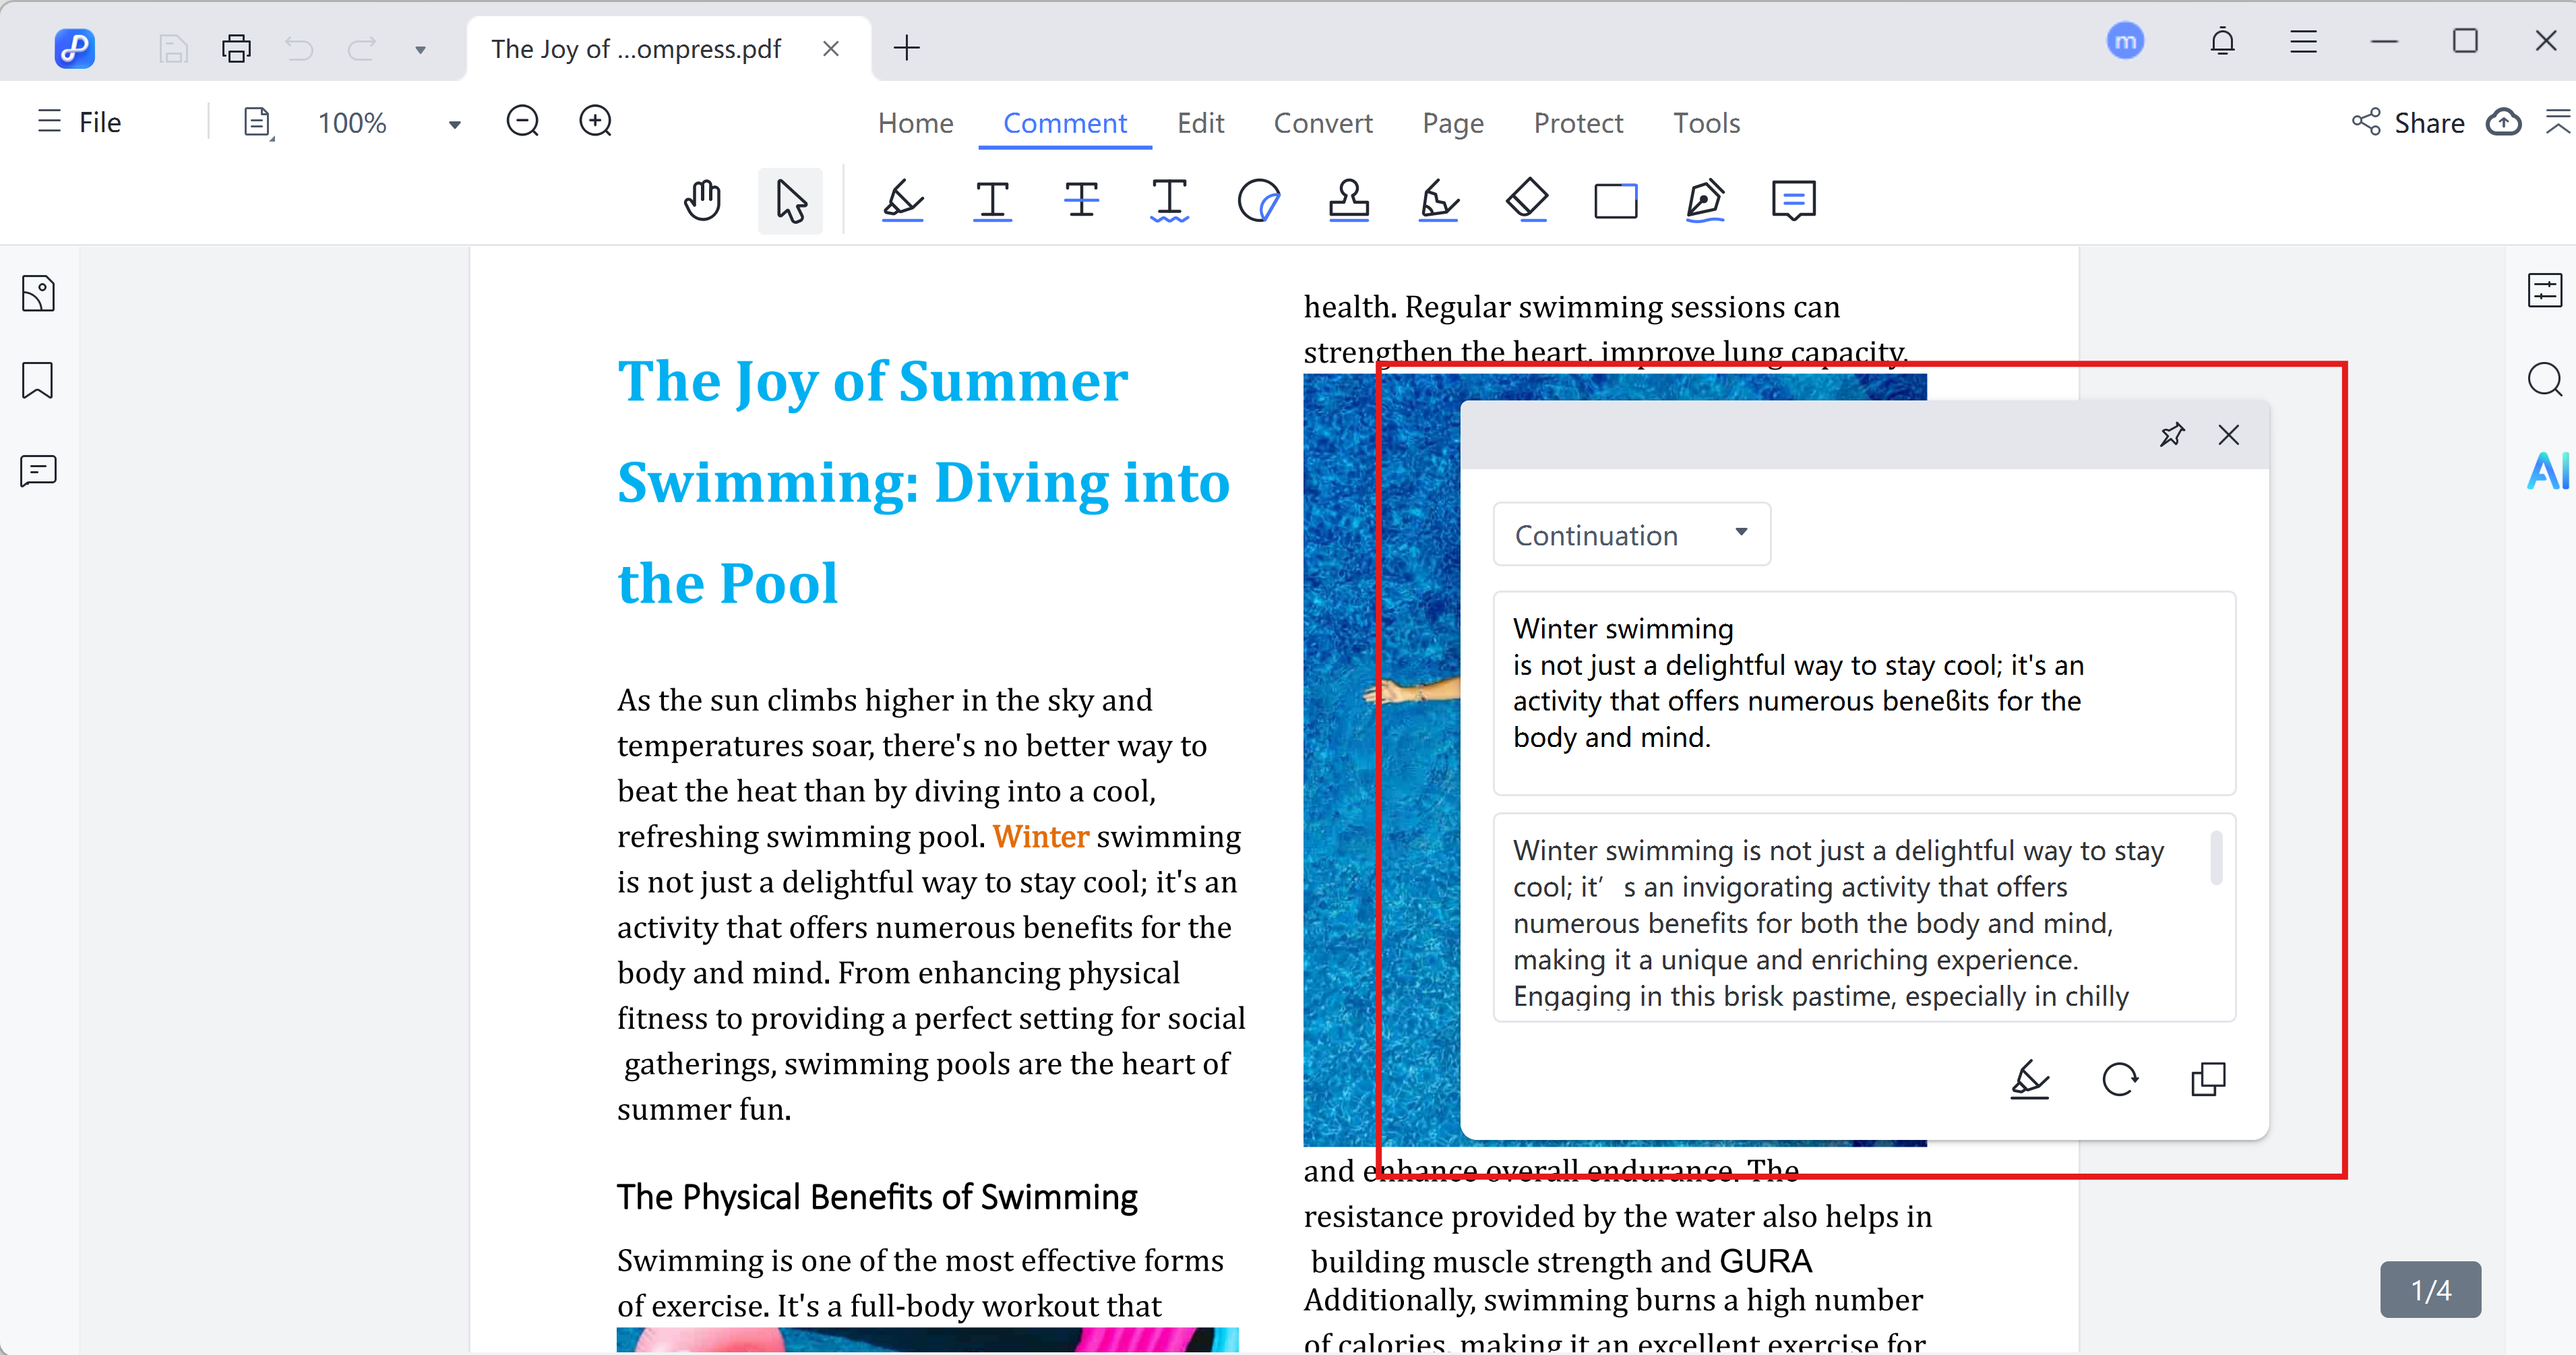Select the Squiggly underline tool
The image size is (2576, 1355).
click(1169, 201)
